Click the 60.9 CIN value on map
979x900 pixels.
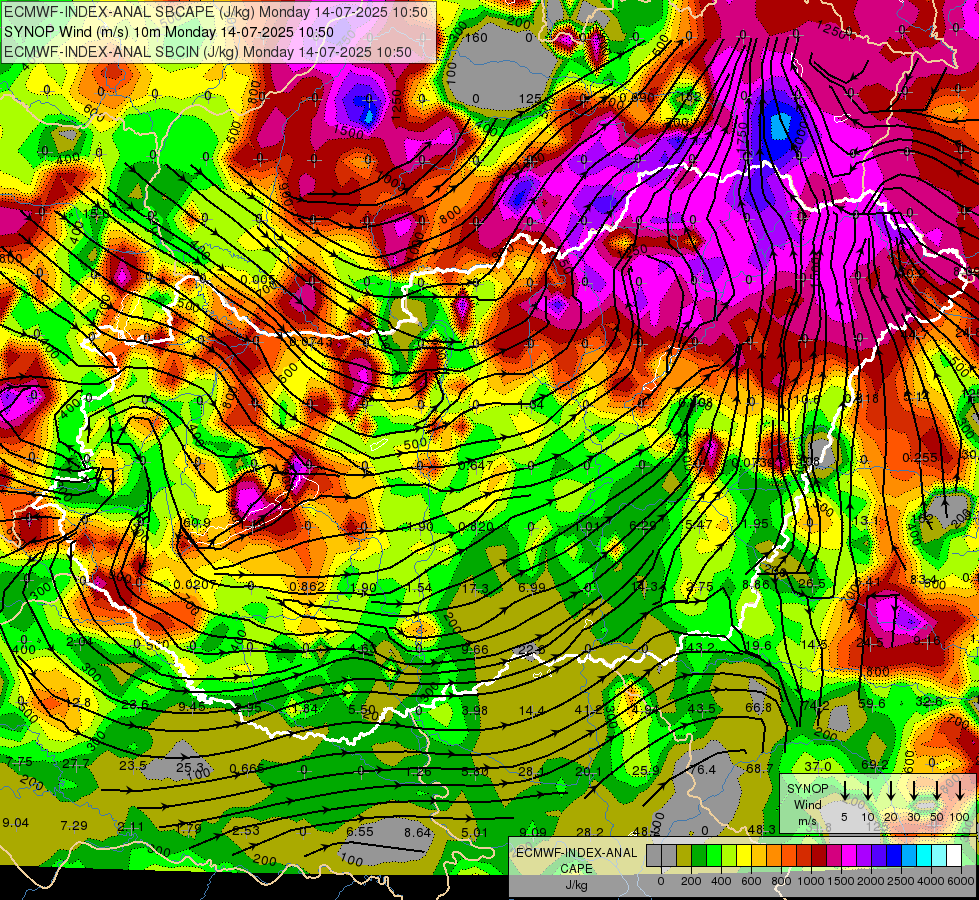[x=196, y=522]
